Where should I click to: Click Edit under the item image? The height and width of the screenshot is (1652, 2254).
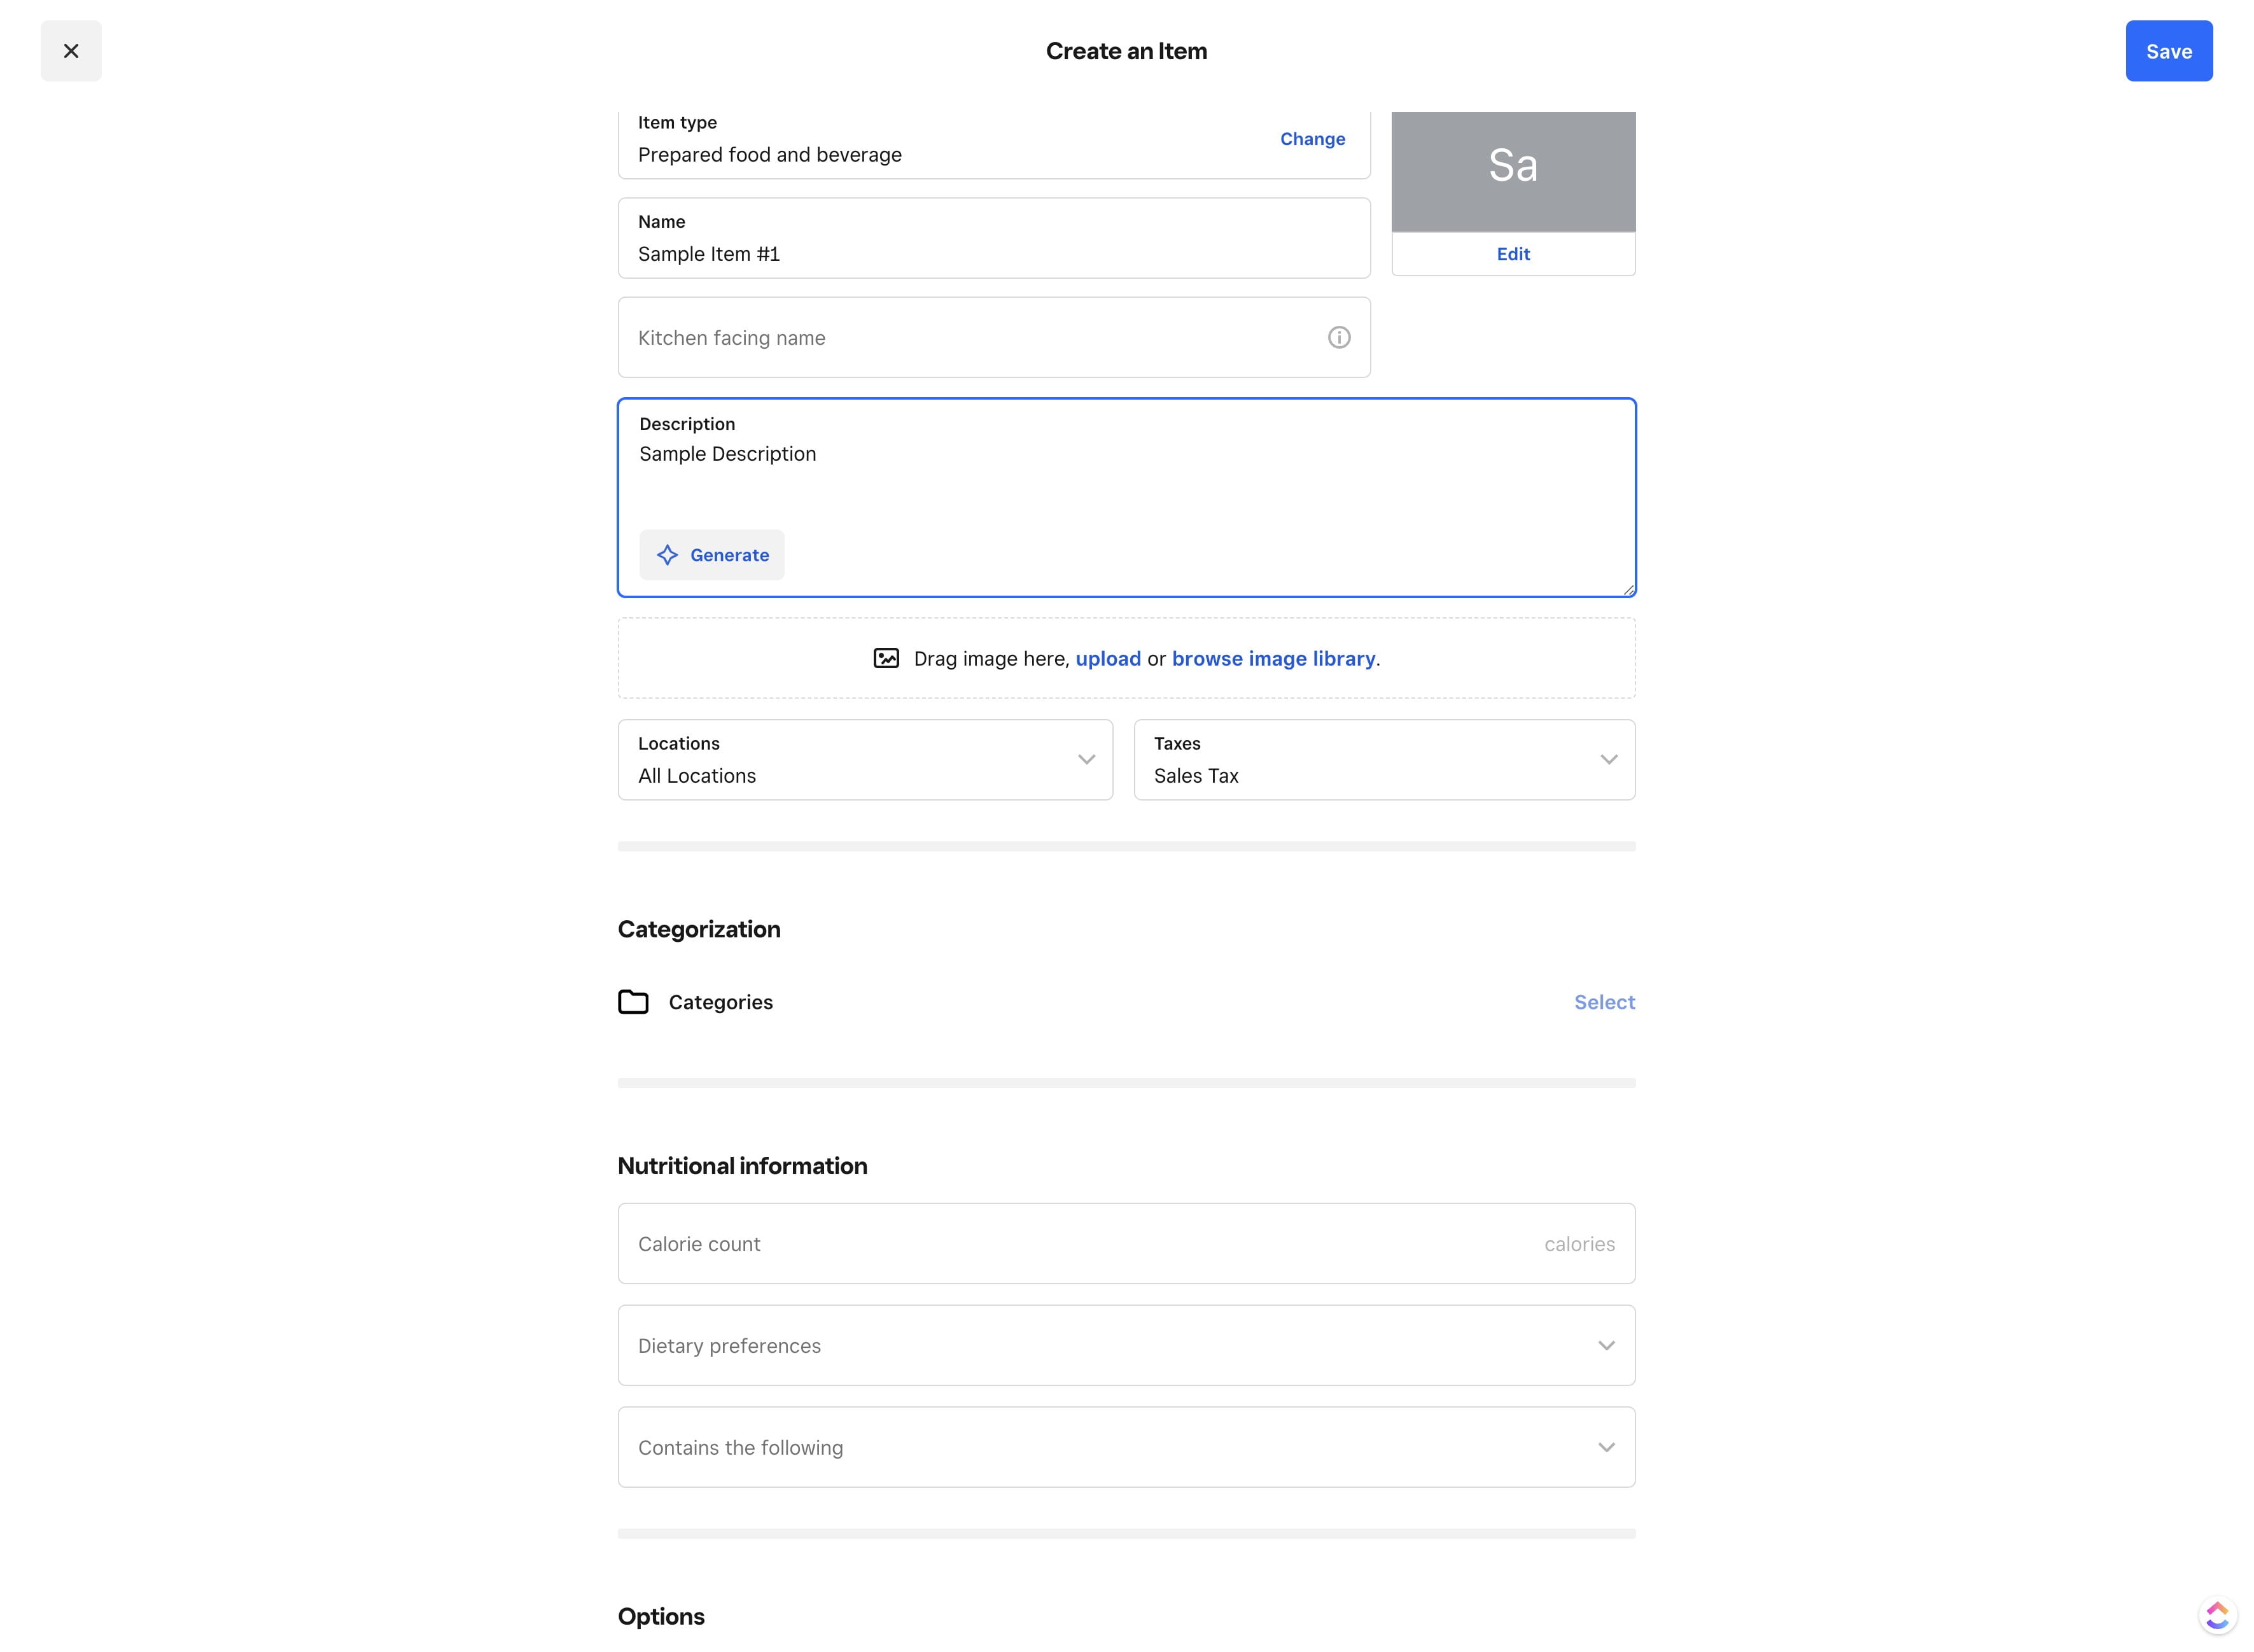(x=1512, y=254)
